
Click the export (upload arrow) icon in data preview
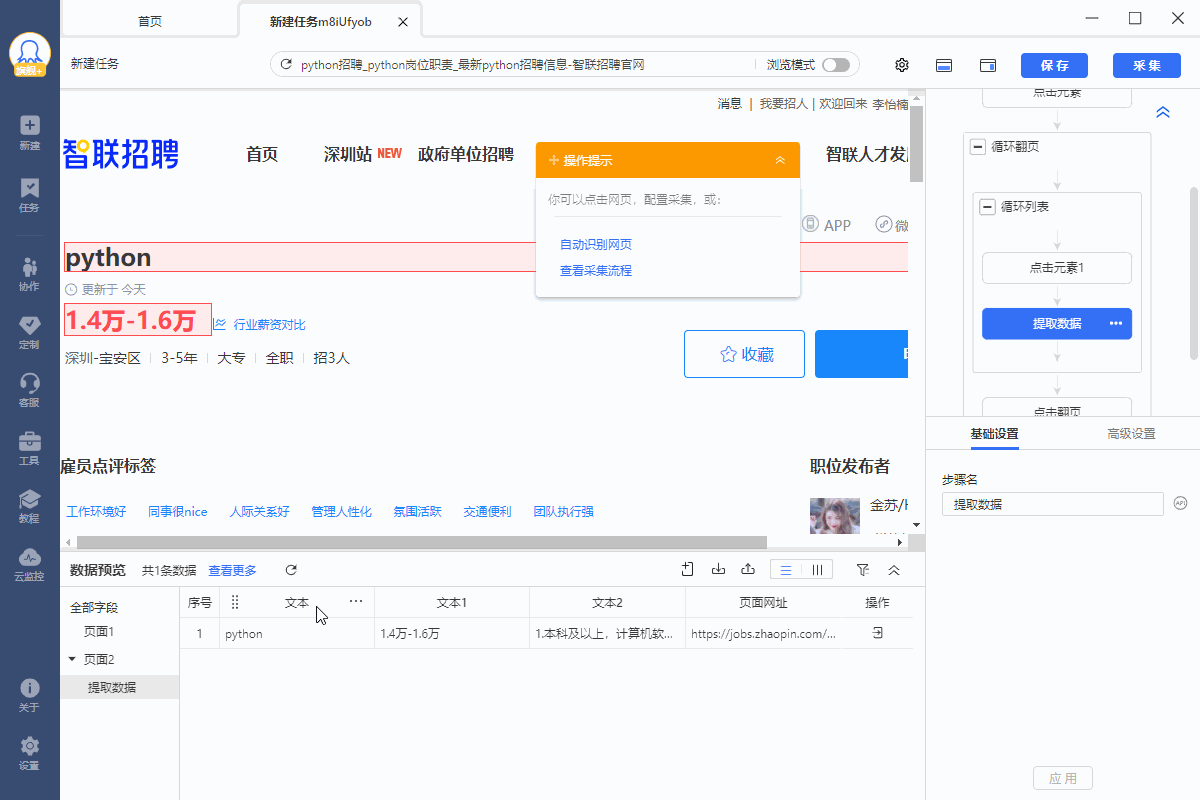tap(748, 570)
